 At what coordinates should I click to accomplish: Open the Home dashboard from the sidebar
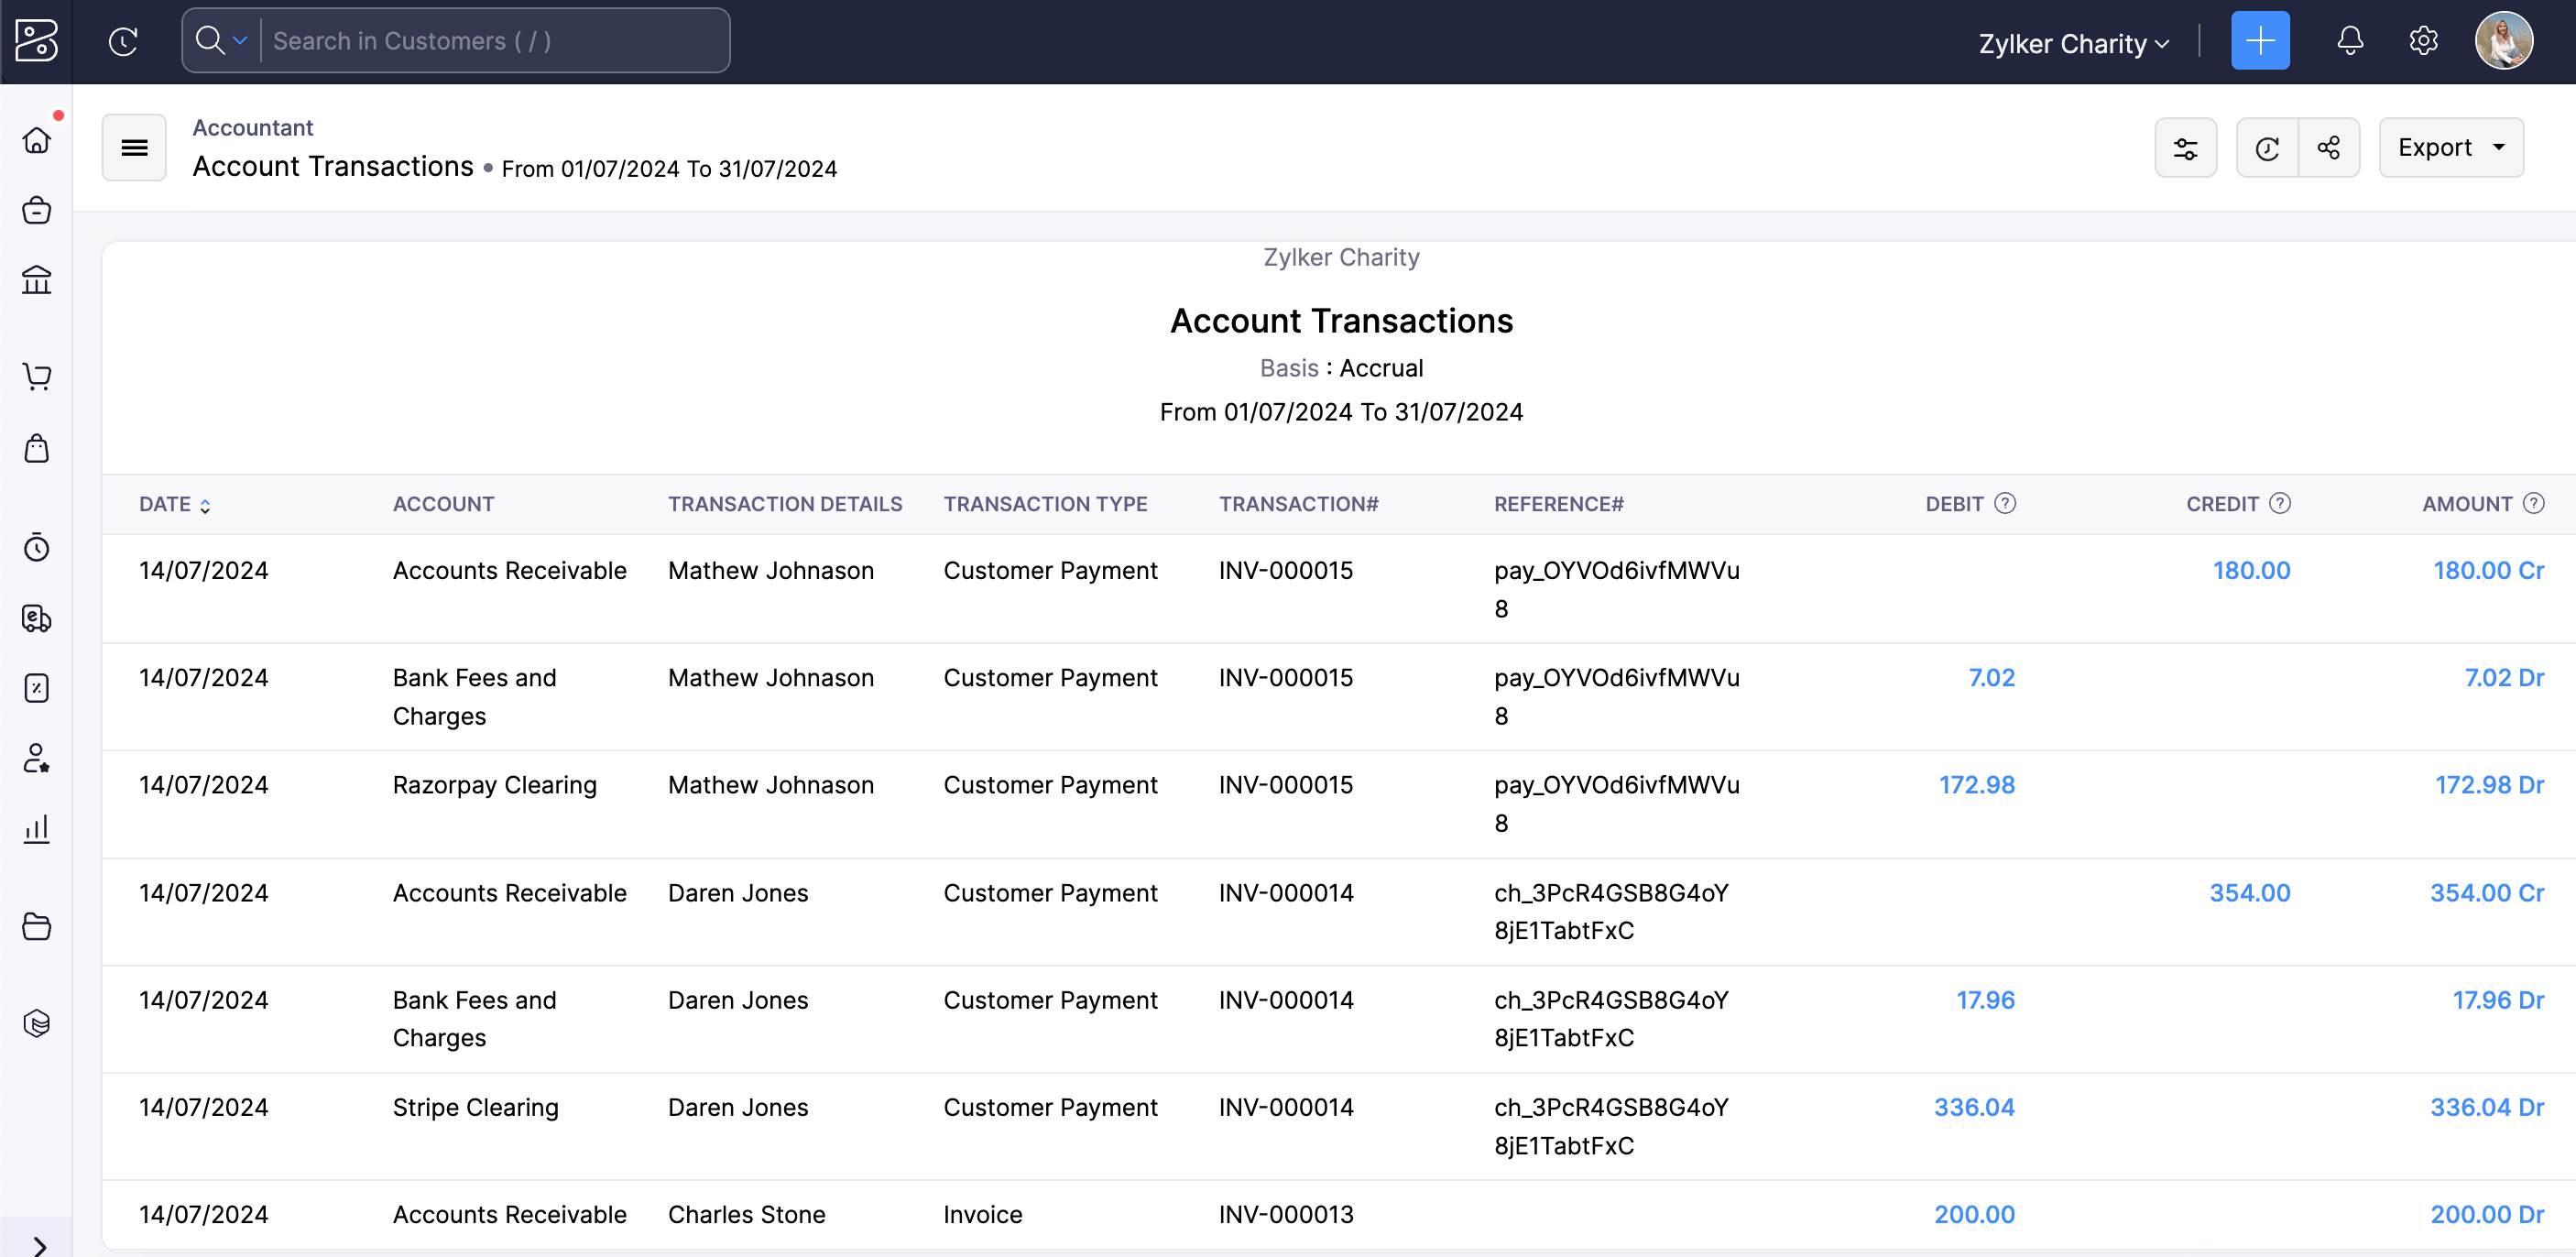click(x=36, y=140)
